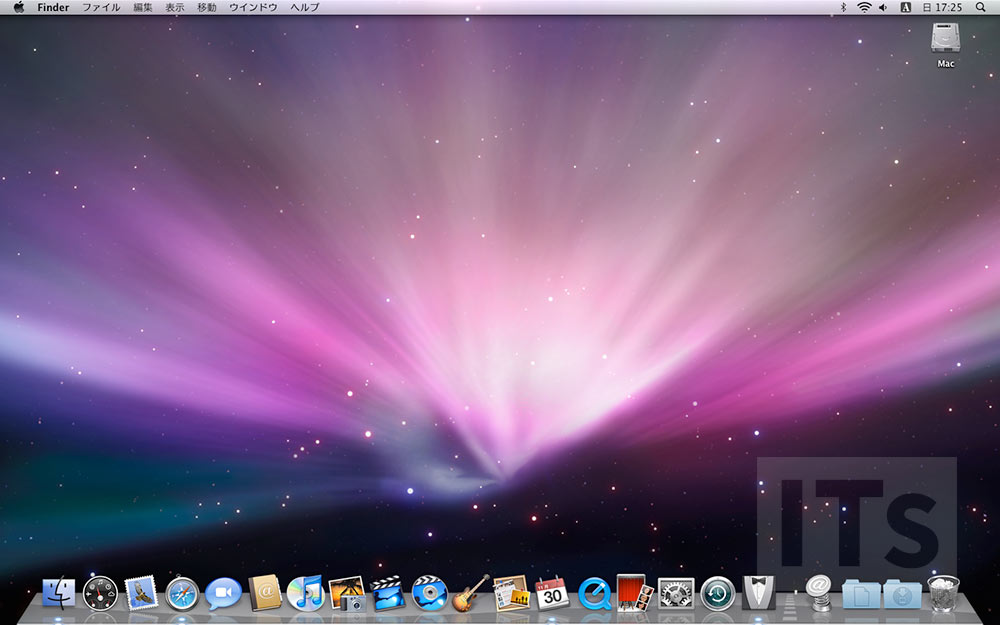
Task: Launch iPhoto from the Dock
Action: point(345,595)
